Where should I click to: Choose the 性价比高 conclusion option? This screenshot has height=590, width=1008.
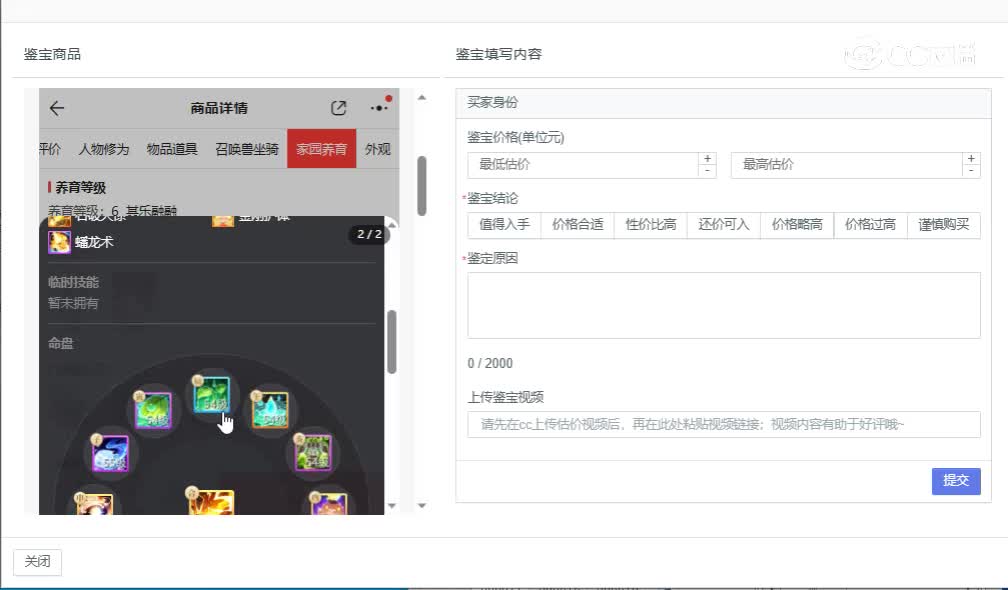pos(651,225)
